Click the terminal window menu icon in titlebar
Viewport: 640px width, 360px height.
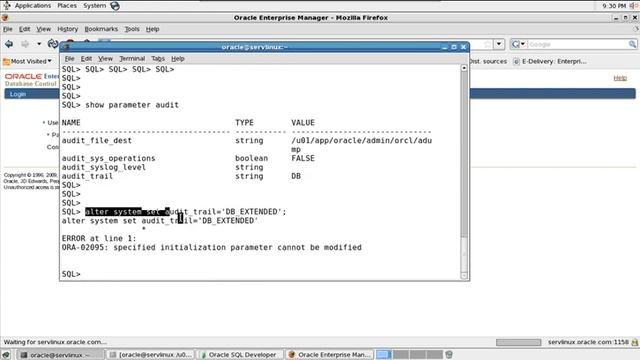(66, 47)
